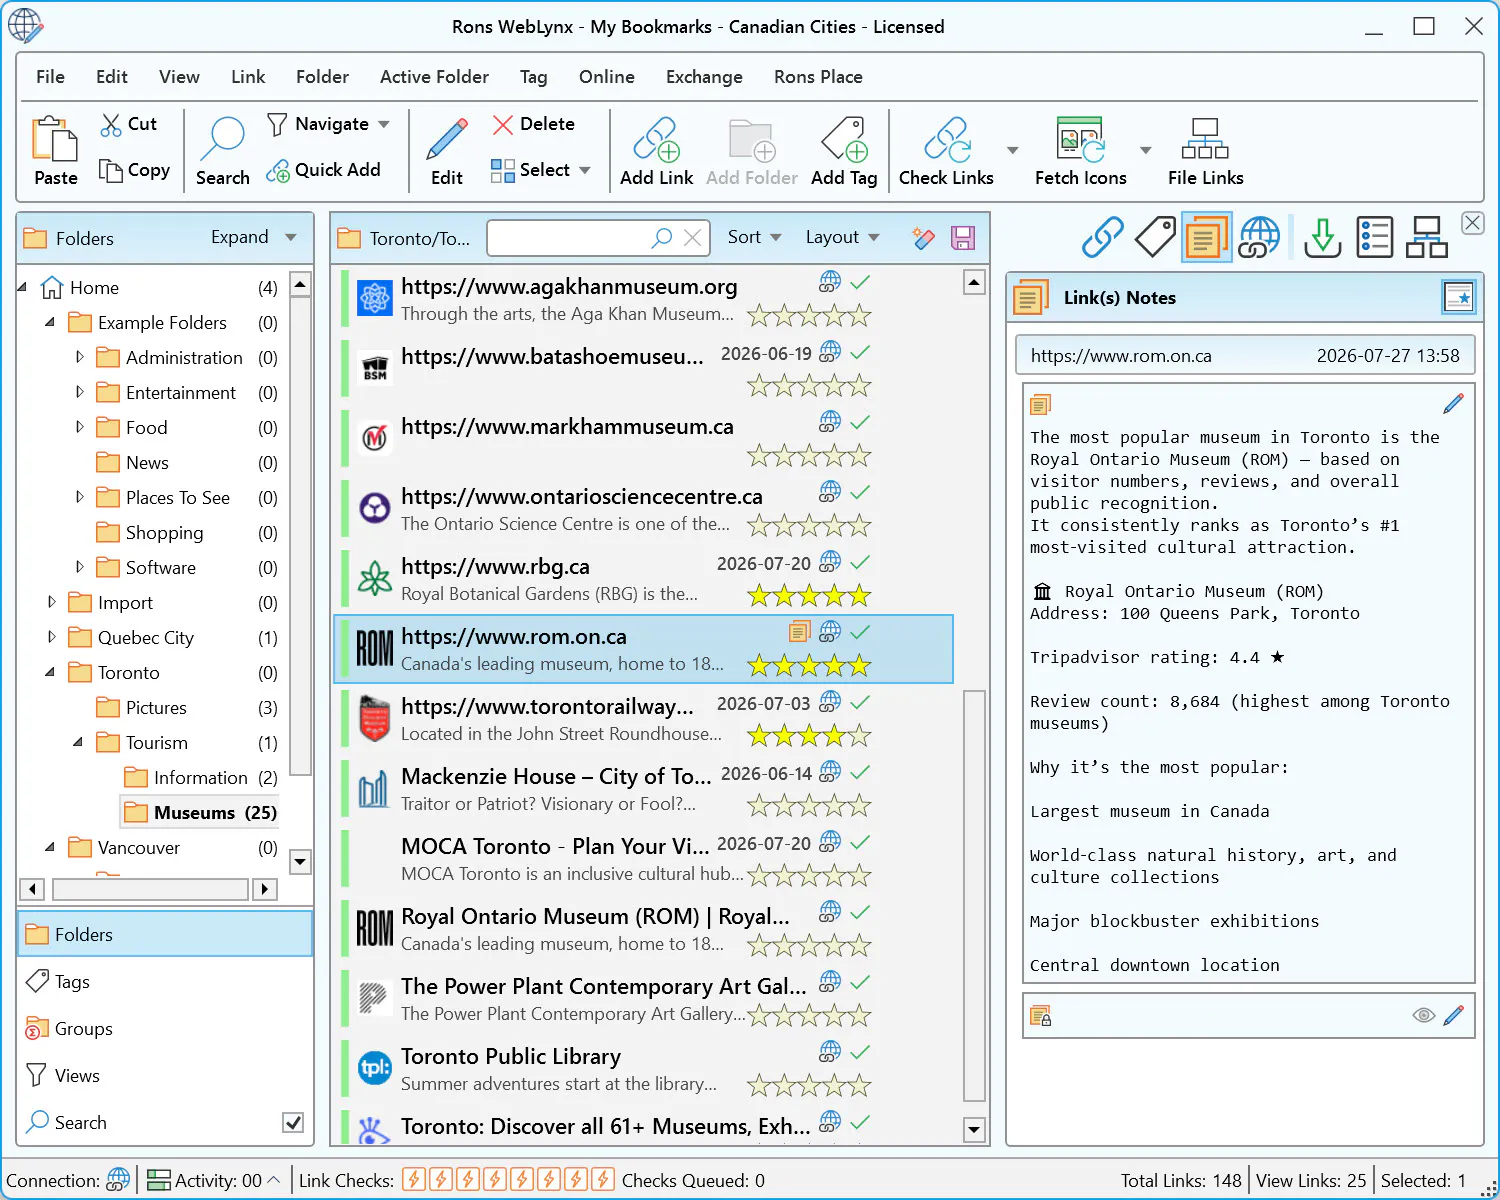The height and width of the screenshot is (1200, 1500).
Task: Open the File Links tool
Action: (x=1205, y=150)
